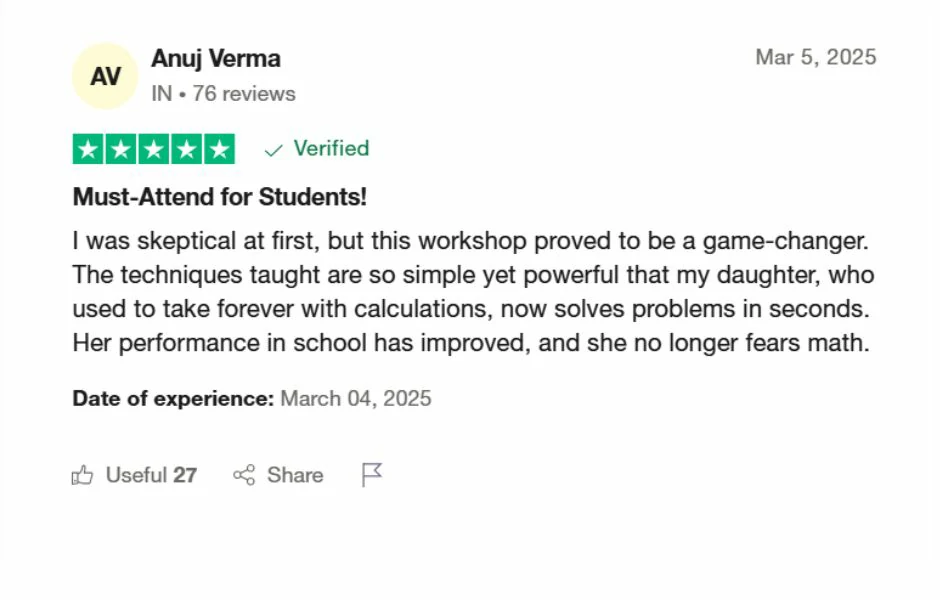Screen dimensions: 940x600
Task: Click the review body paragraph
Action: point(472,292)
